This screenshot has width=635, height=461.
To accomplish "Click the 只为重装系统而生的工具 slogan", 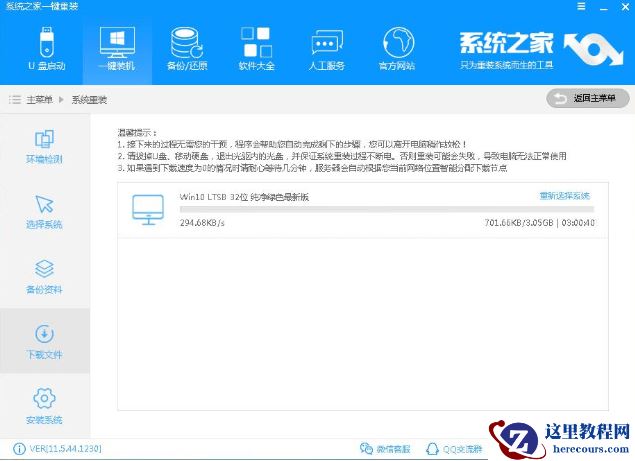I will [507, 65].
